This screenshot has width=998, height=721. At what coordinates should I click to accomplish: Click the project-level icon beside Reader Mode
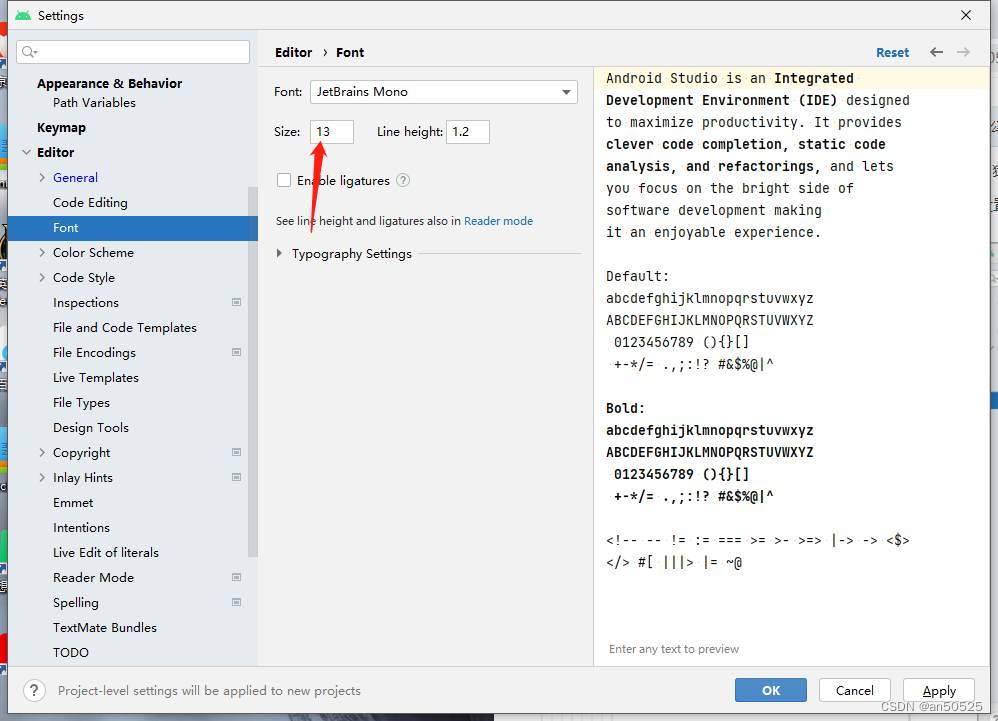[x=237, y=577]
